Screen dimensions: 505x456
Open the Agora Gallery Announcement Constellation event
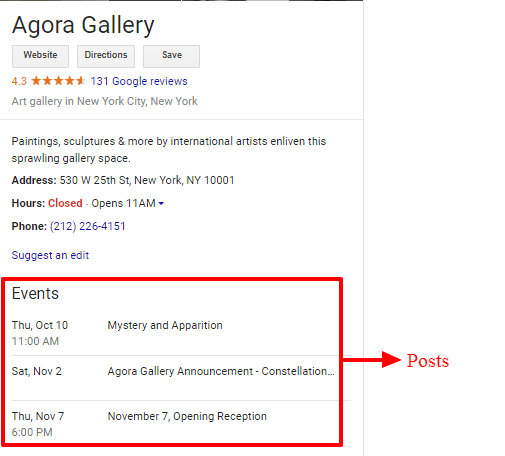pos(221,371)
